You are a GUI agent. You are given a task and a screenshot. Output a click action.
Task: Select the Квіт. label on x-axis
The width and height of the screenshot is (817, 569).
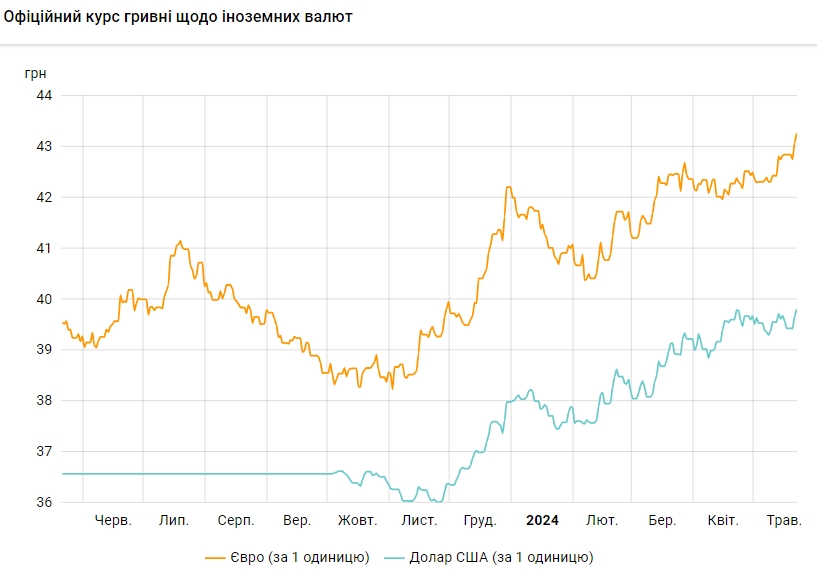722,520
